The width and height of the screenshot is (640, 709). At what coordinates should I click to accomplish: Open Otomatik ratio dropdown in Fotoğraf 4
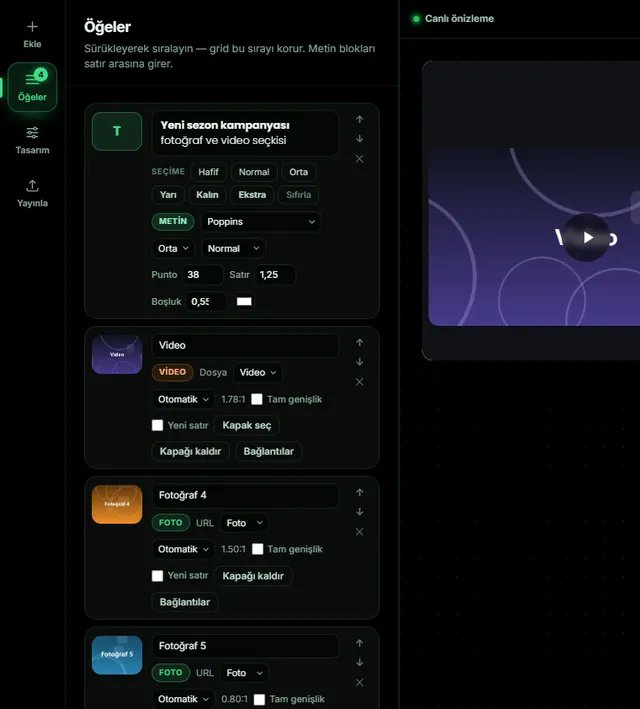click(183, 549)
